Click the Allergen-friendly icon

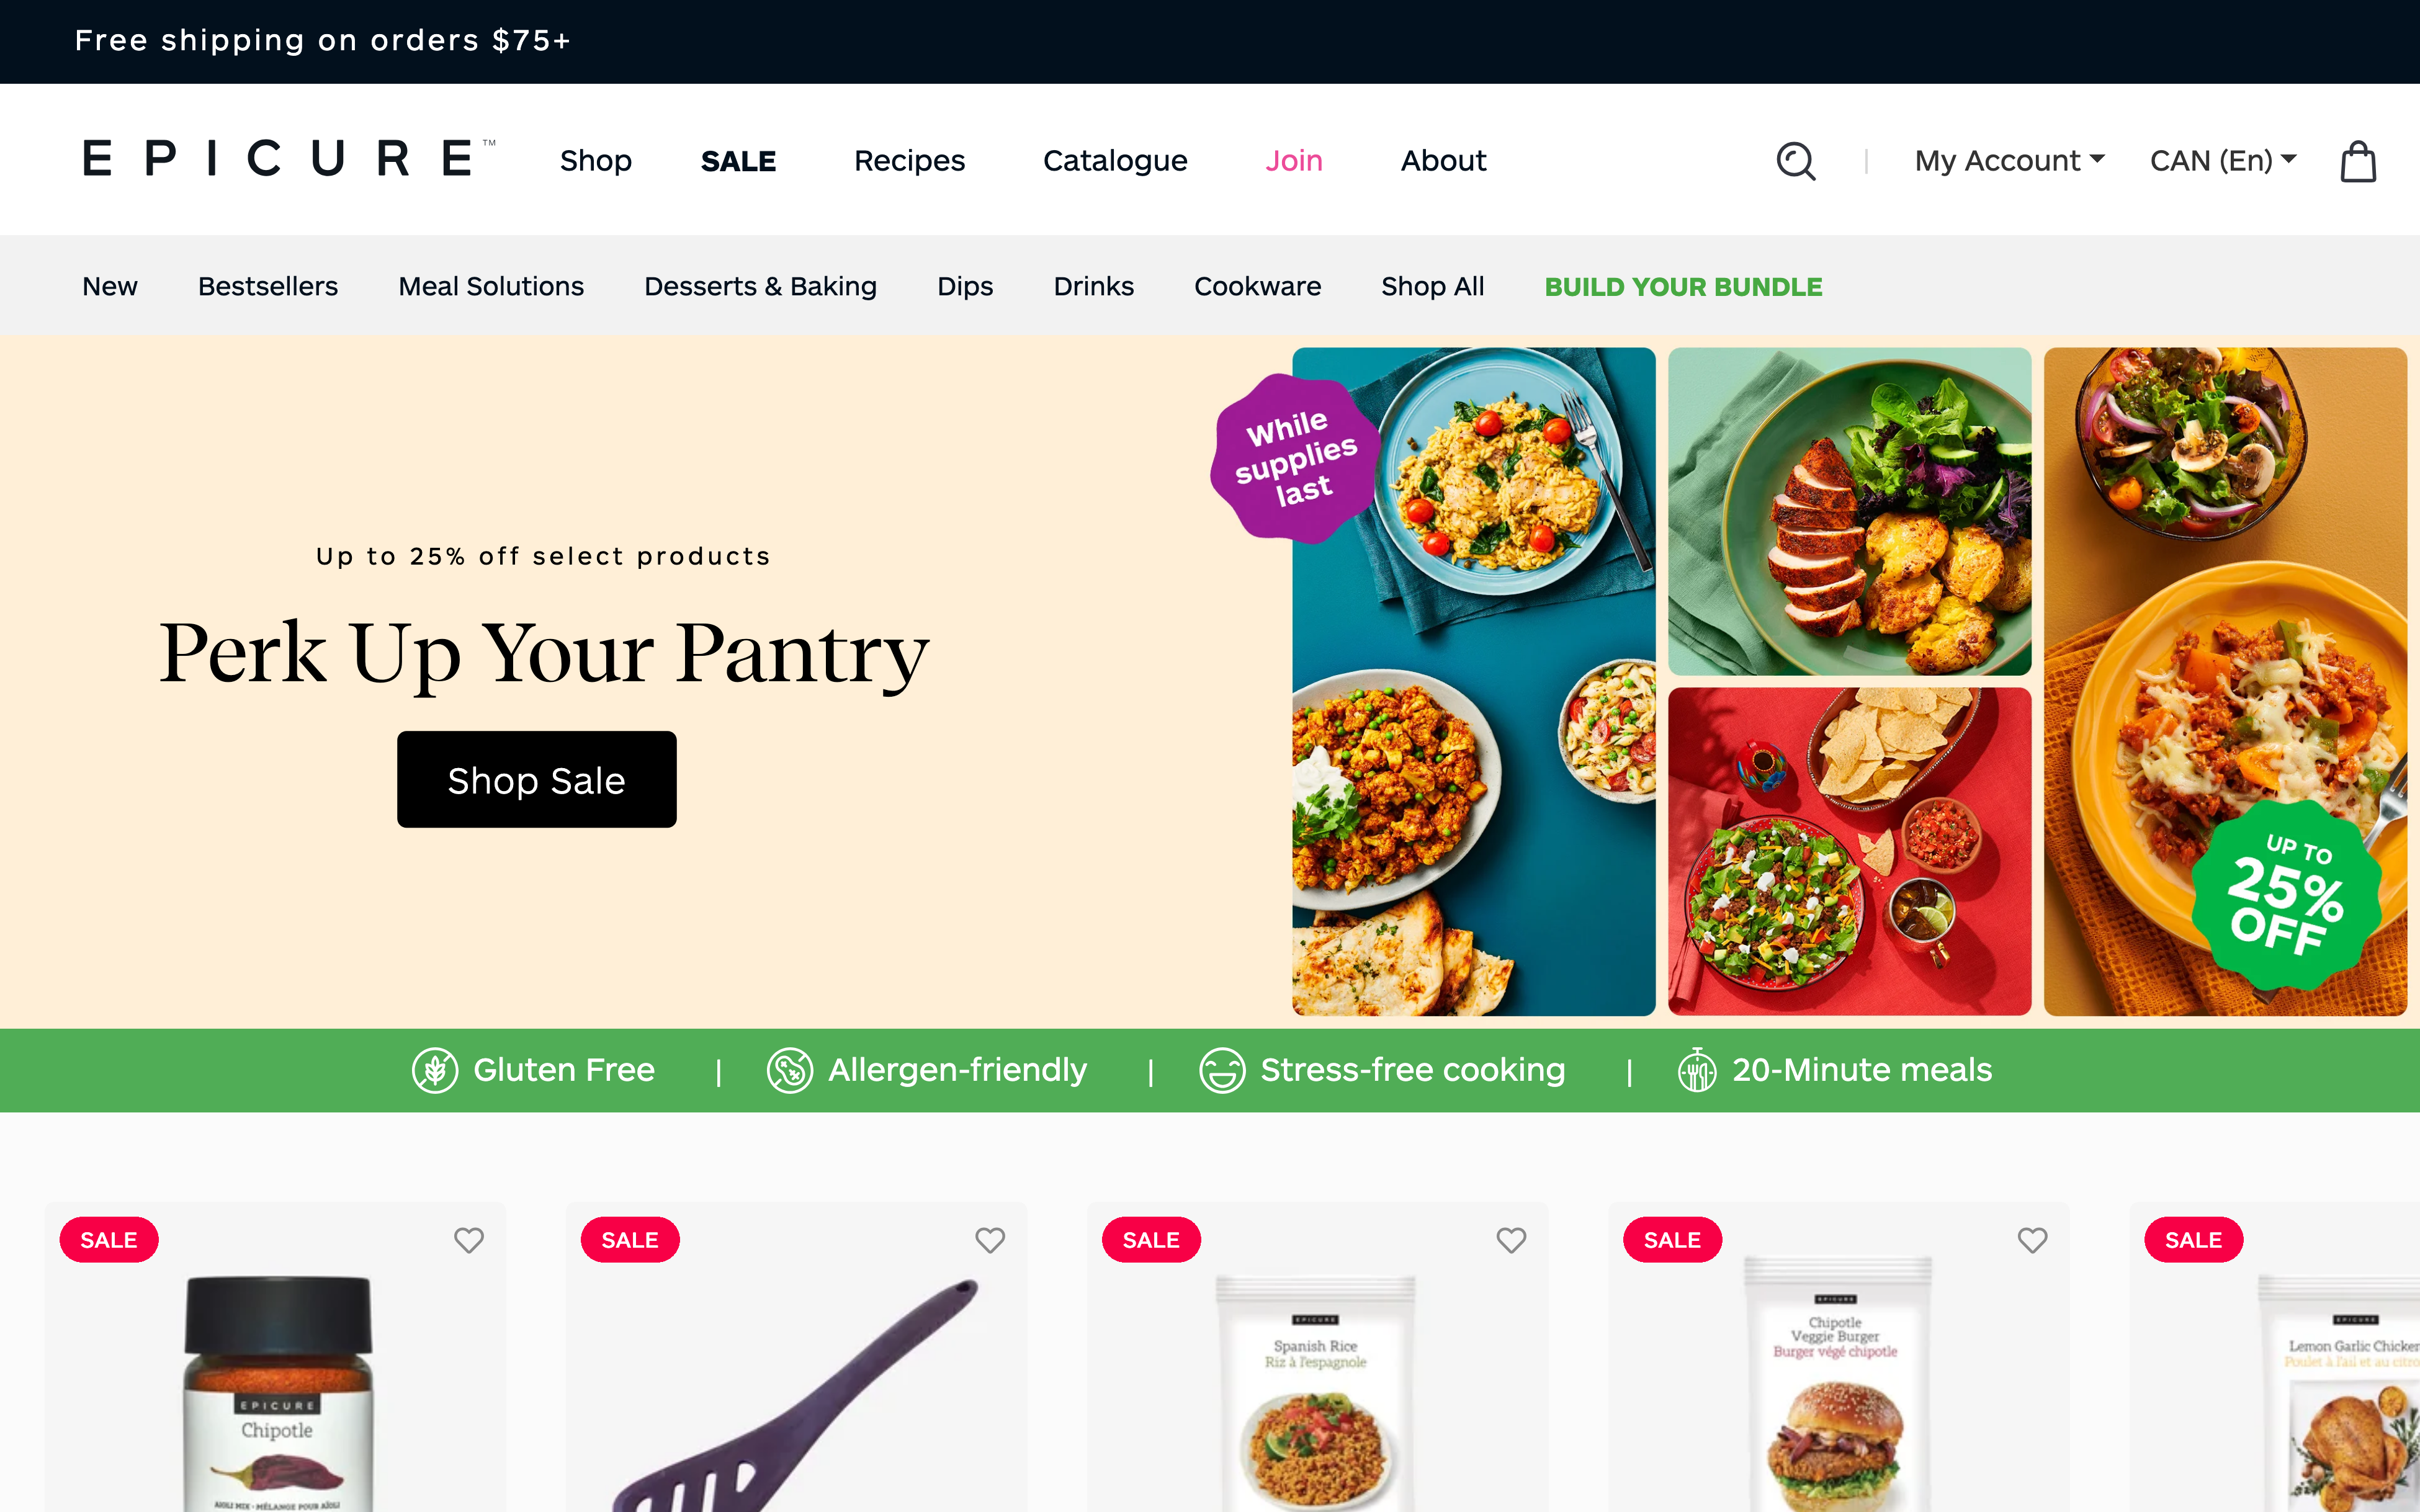click(790, 1070)
